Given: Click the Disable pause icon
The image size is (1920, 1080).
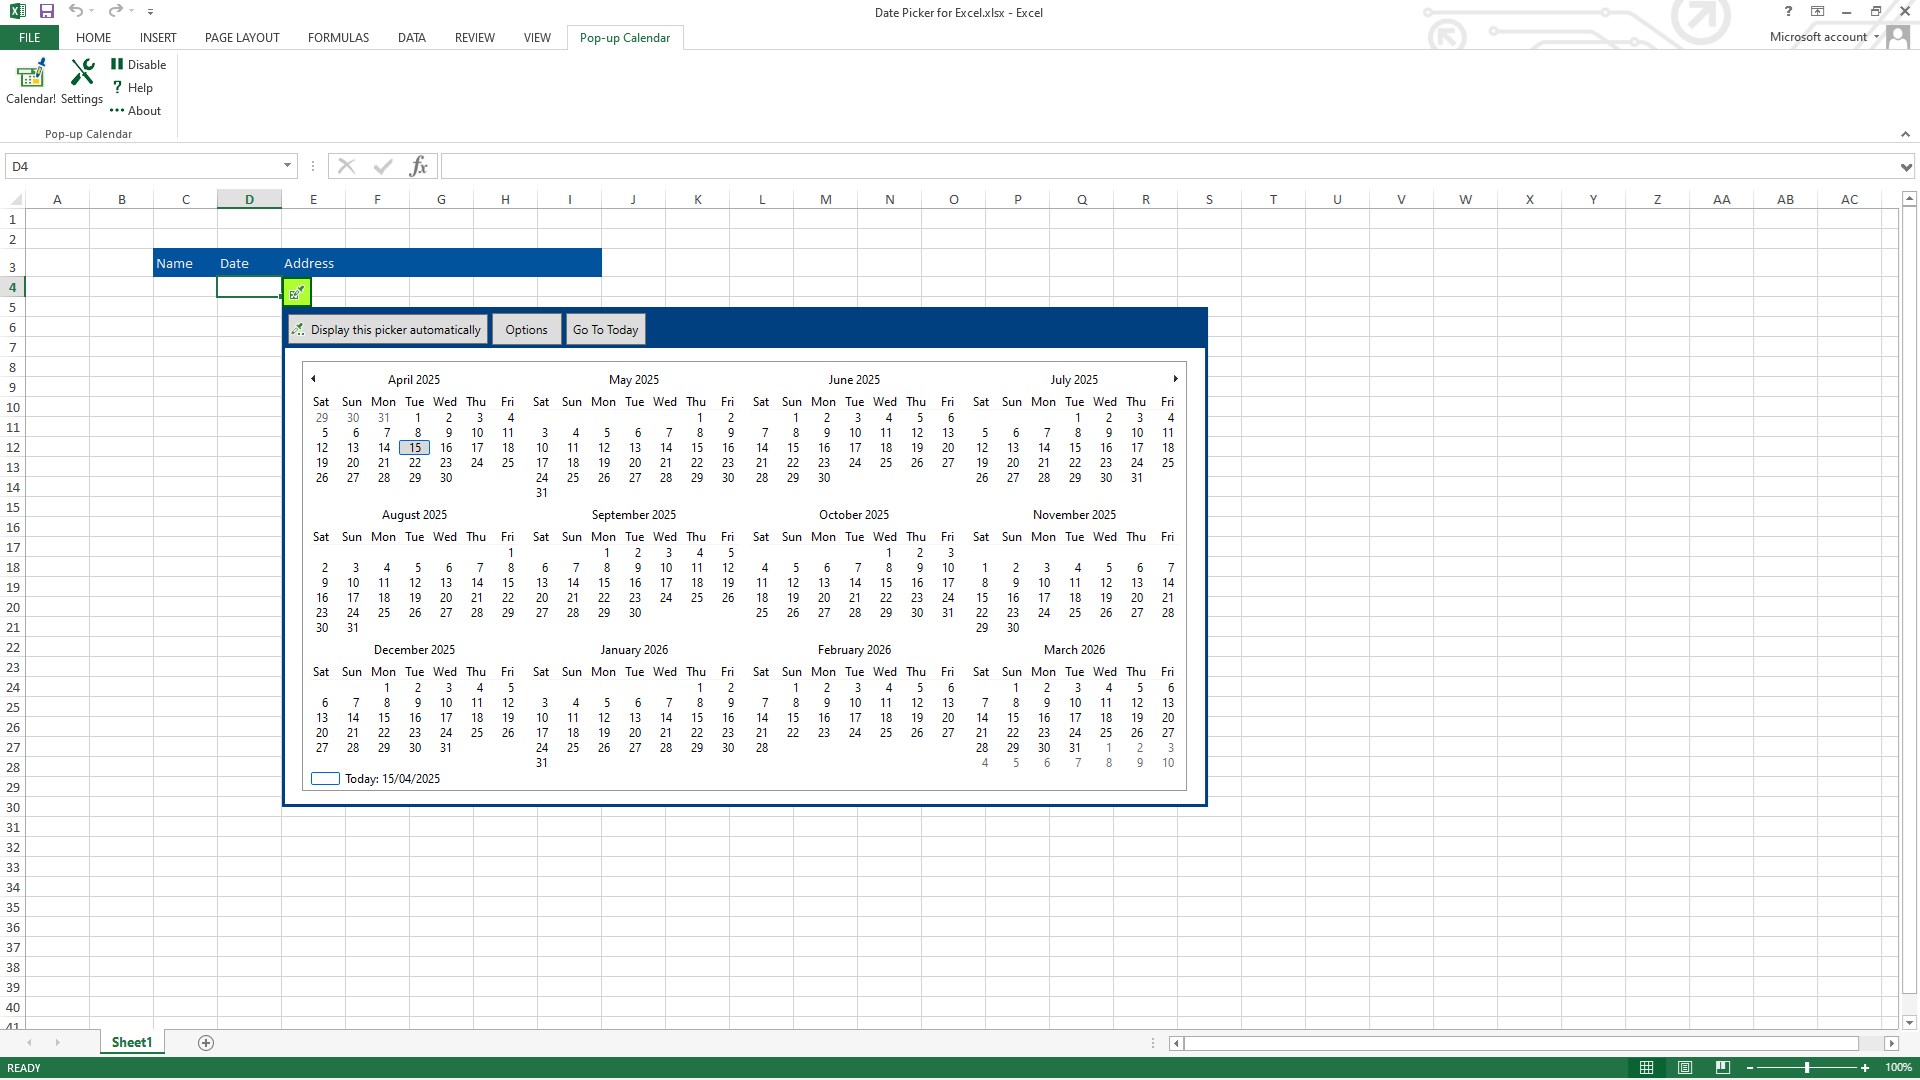Looking at the screenshot, I should (x=117, y=64).
